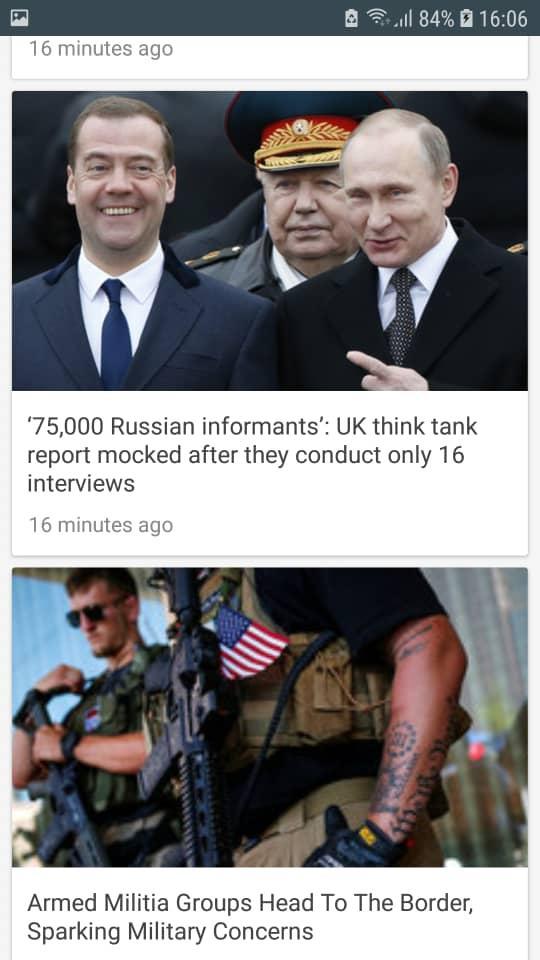Tap '16 minutes ago' on the topmost card
The image size is (540, 960).
(100, 48)
